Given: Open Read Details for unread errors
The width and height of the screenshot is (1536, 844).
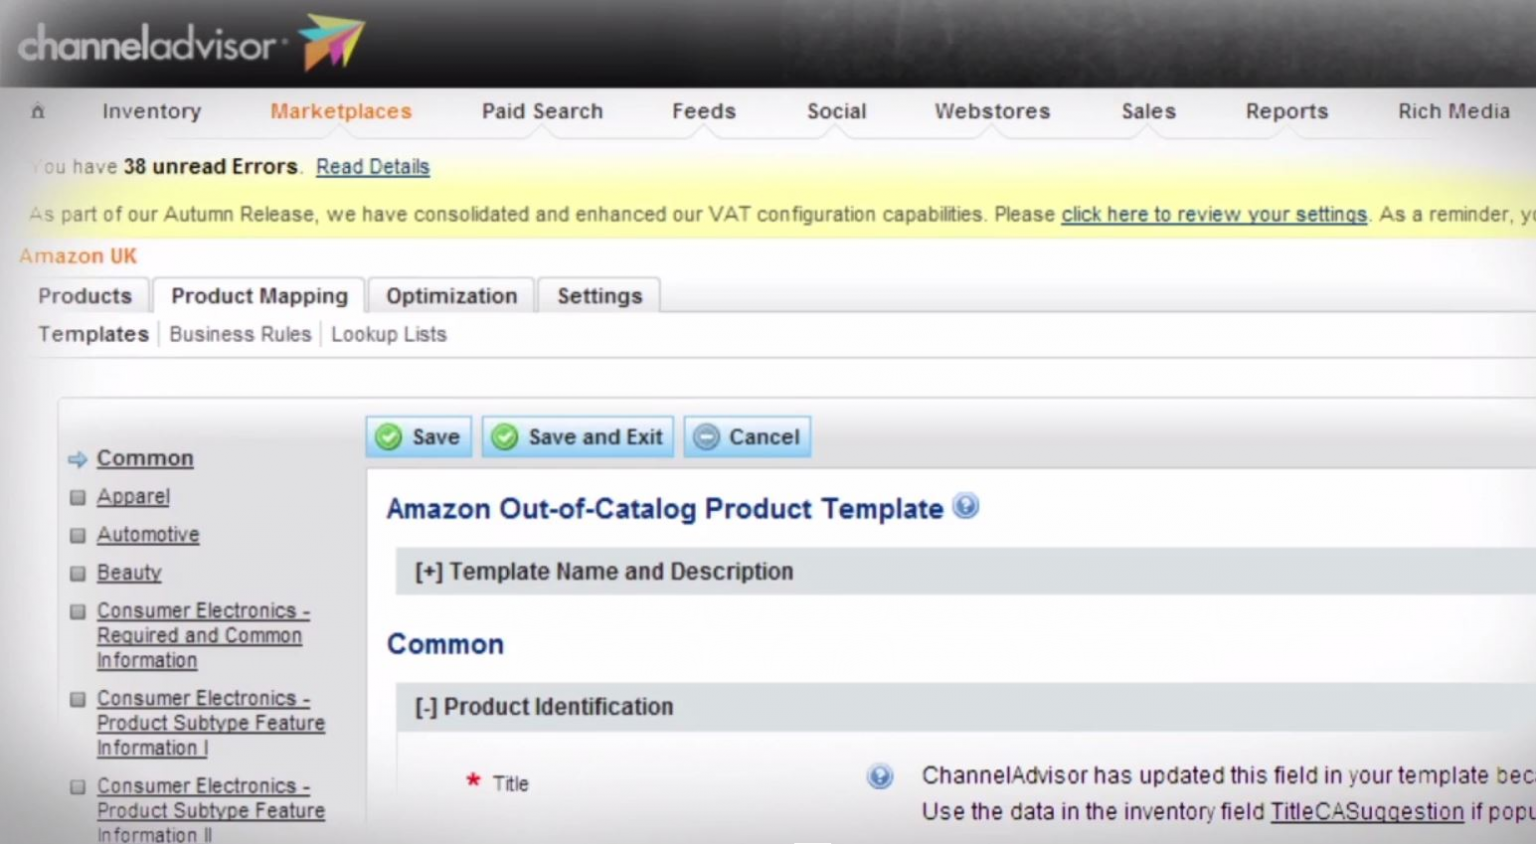Looking at the screenshot, I should (x=372, y=166).
